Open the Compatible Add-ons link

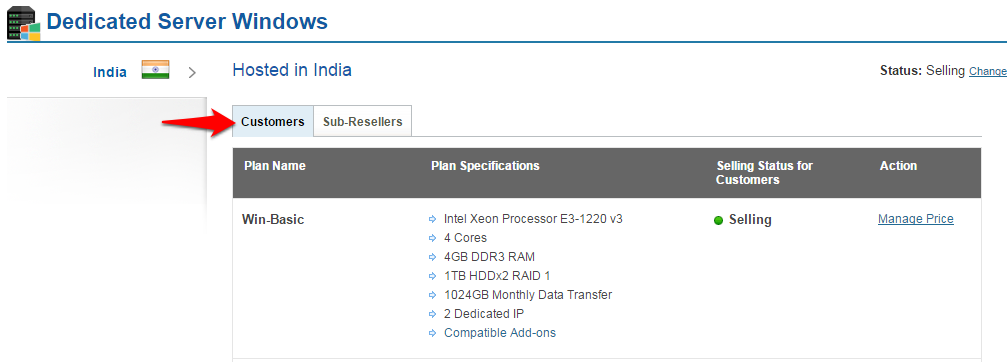coord(500,333)
